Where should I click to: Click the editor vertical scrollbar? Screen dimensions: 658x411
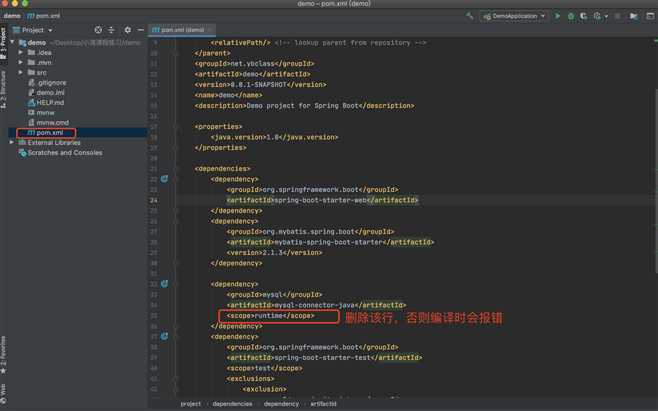655,181
